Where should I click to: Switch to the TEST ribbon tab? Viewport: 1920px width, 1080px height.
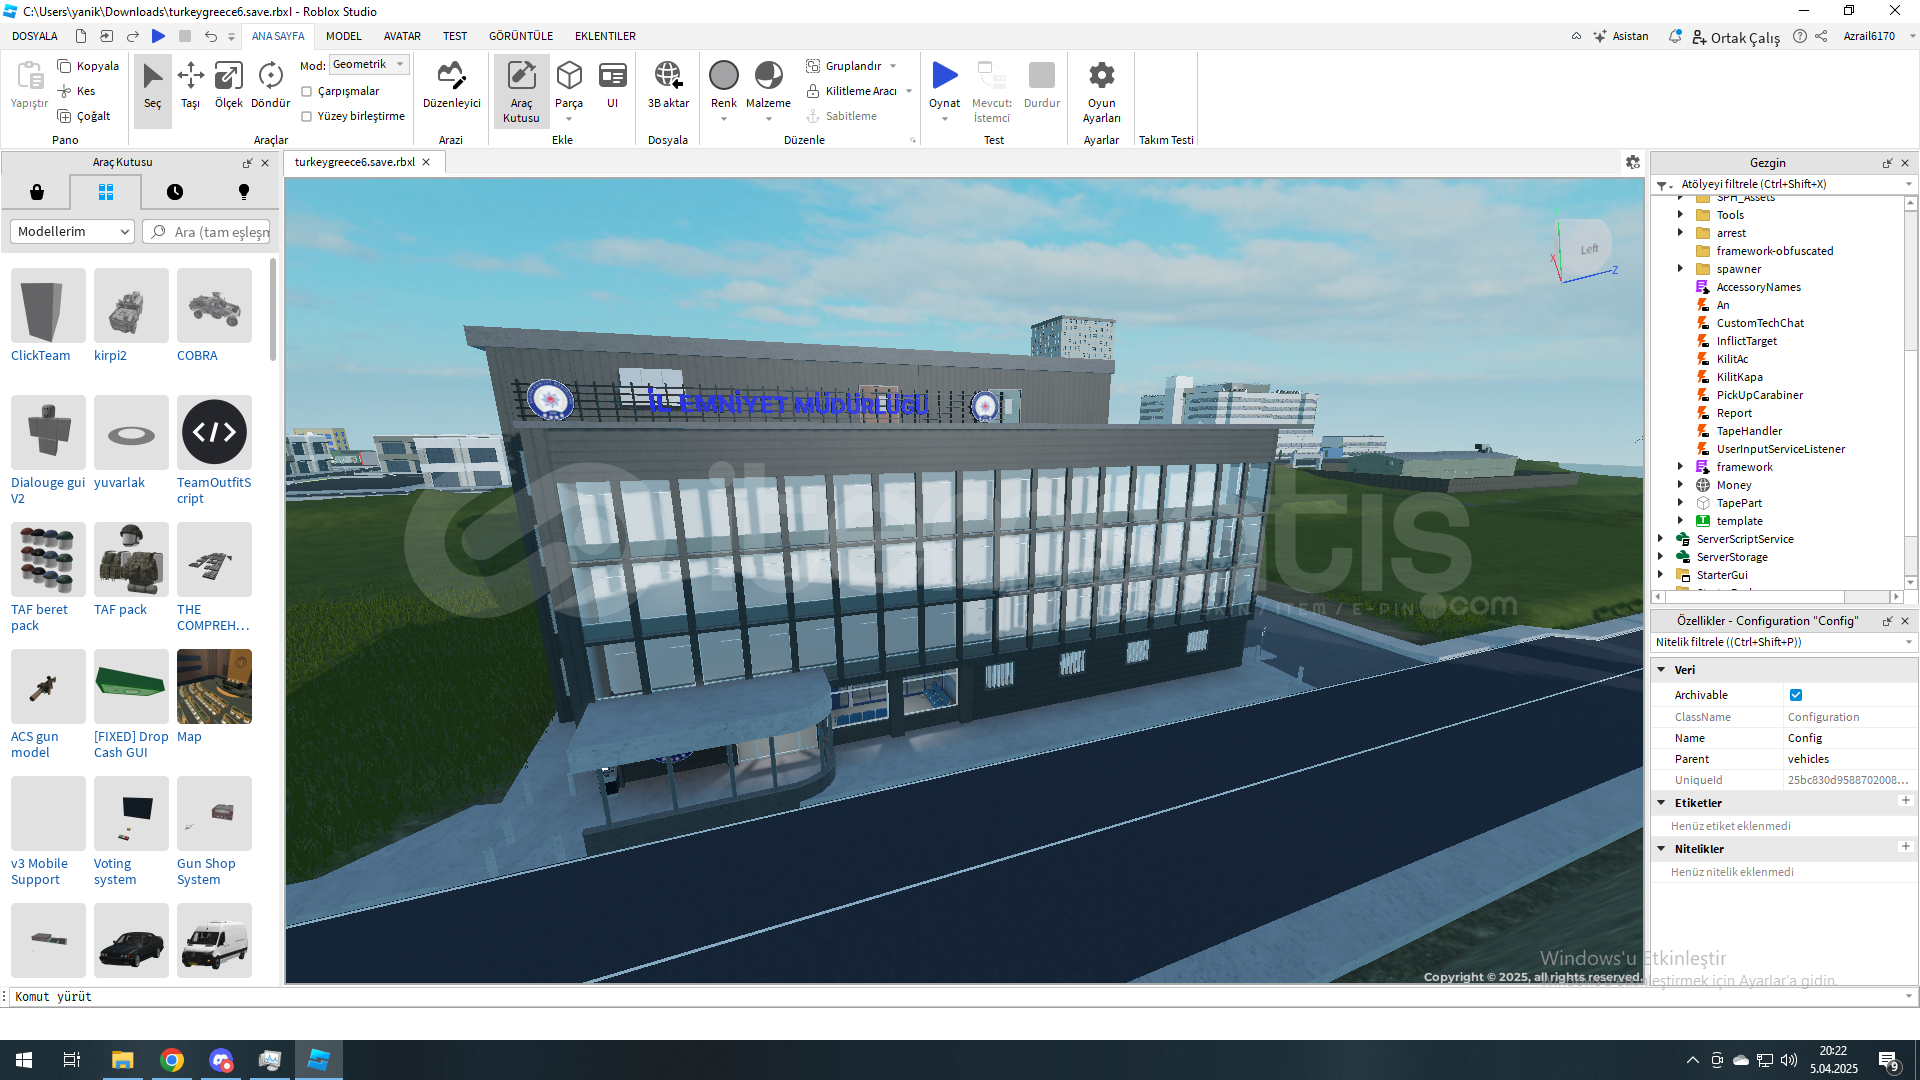point(455,36)
